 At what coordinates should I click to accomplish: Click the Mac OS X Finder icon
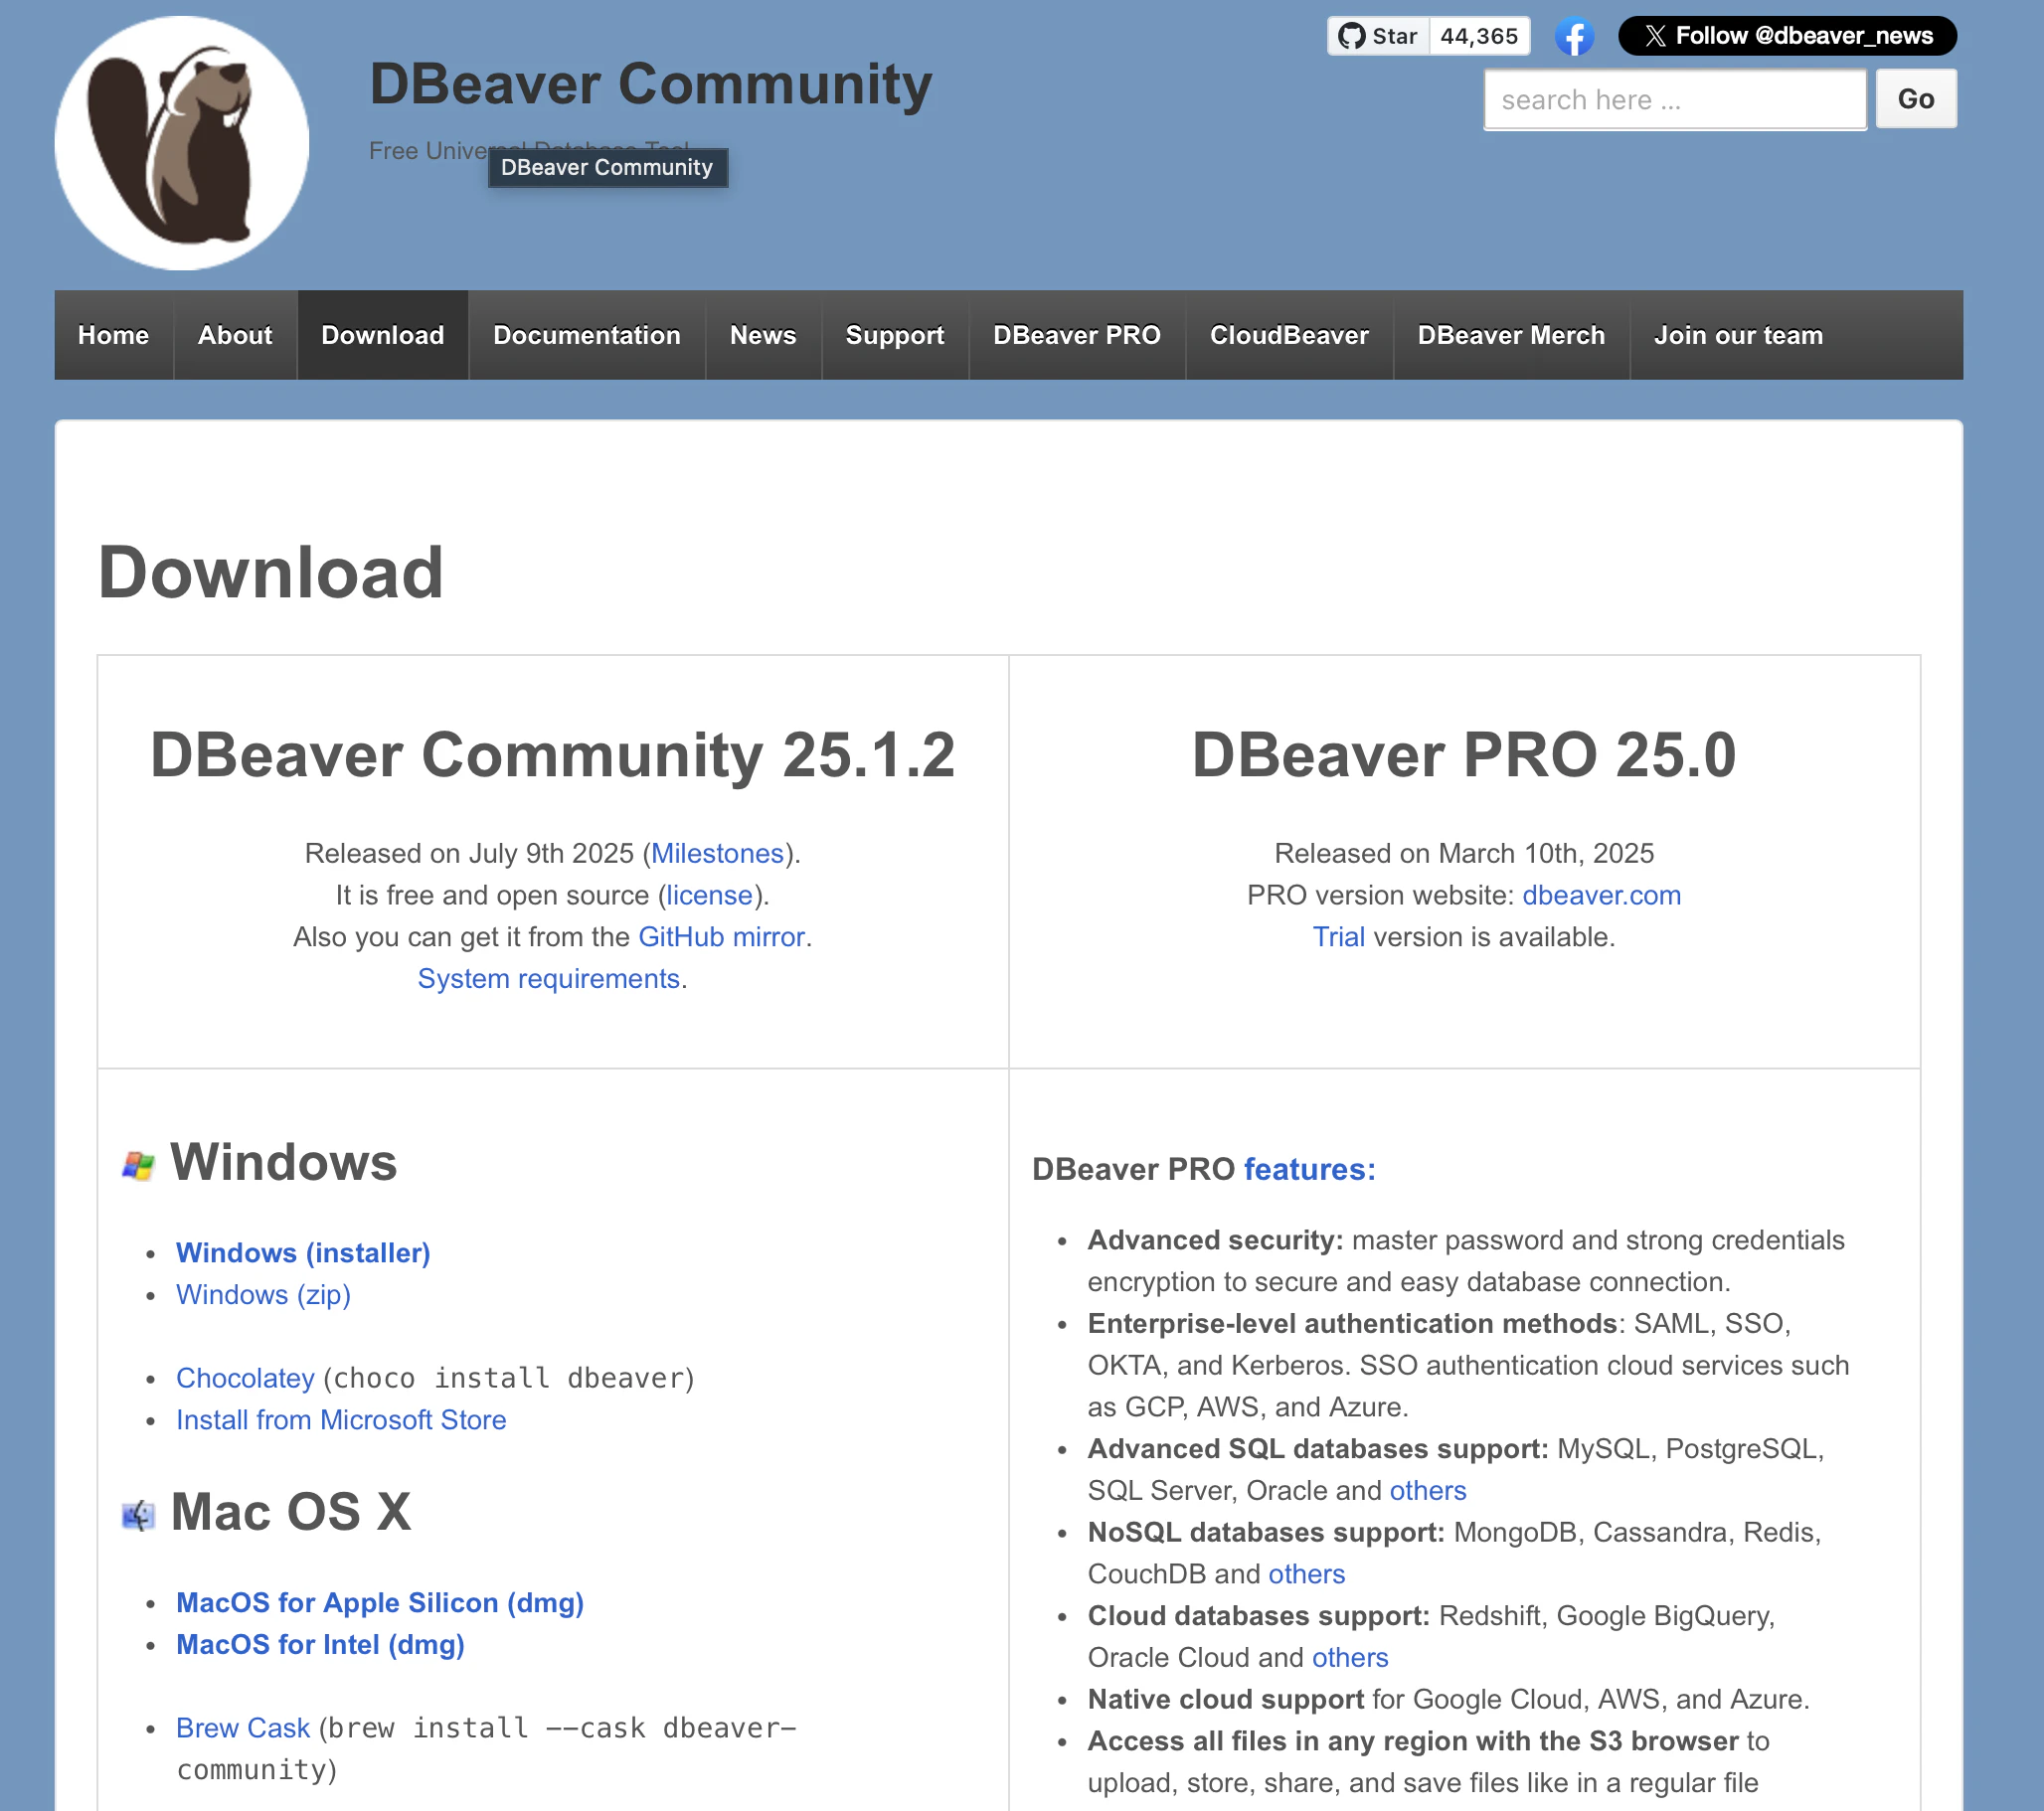click(x=138, y=1515)
